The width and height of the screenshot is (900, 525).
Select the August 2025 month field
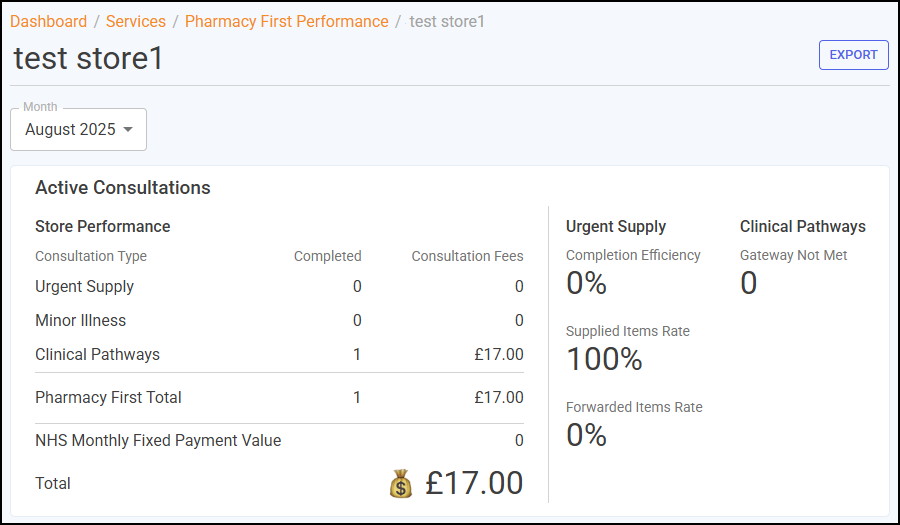coord(79,130)
